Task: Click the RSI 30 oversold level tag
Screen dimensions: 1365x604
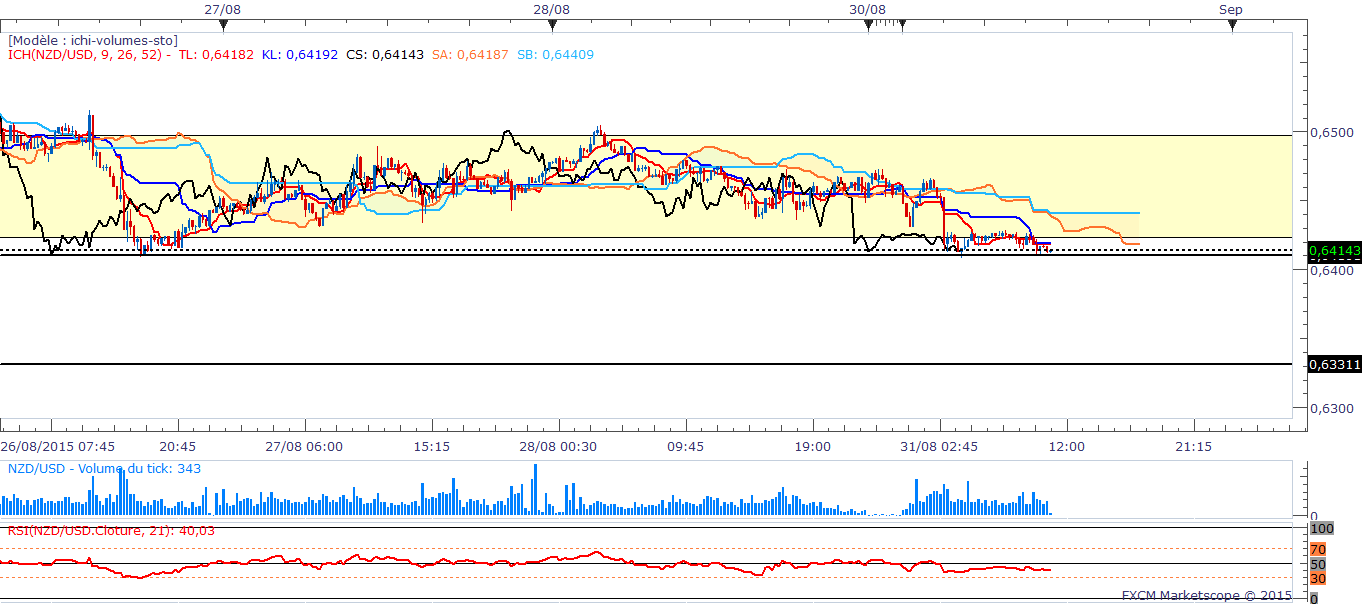Action: (x=1317, y=578)
